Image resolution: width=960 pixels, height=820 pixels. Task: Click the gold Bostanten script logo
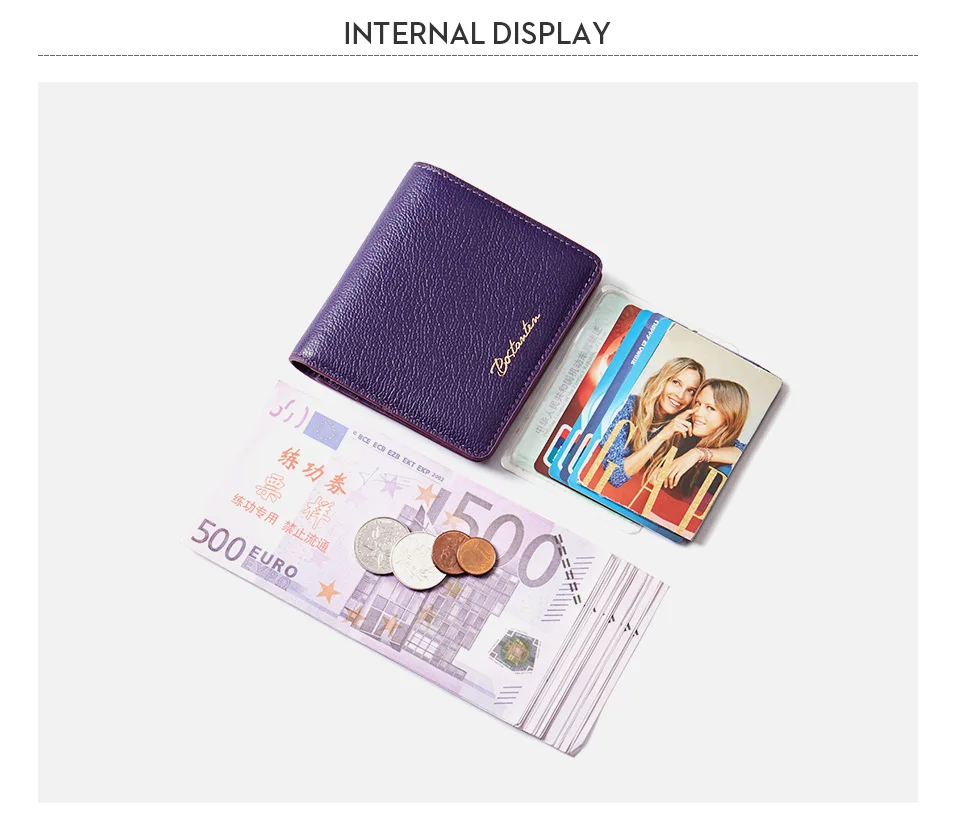[516, 344]
